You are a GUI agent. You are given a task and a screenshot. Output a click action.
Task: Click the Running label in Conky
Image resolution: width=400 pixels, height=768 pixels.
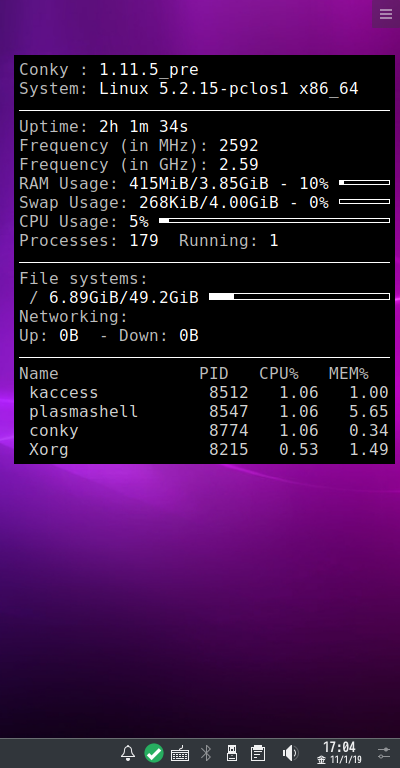(x=219, y=241)
